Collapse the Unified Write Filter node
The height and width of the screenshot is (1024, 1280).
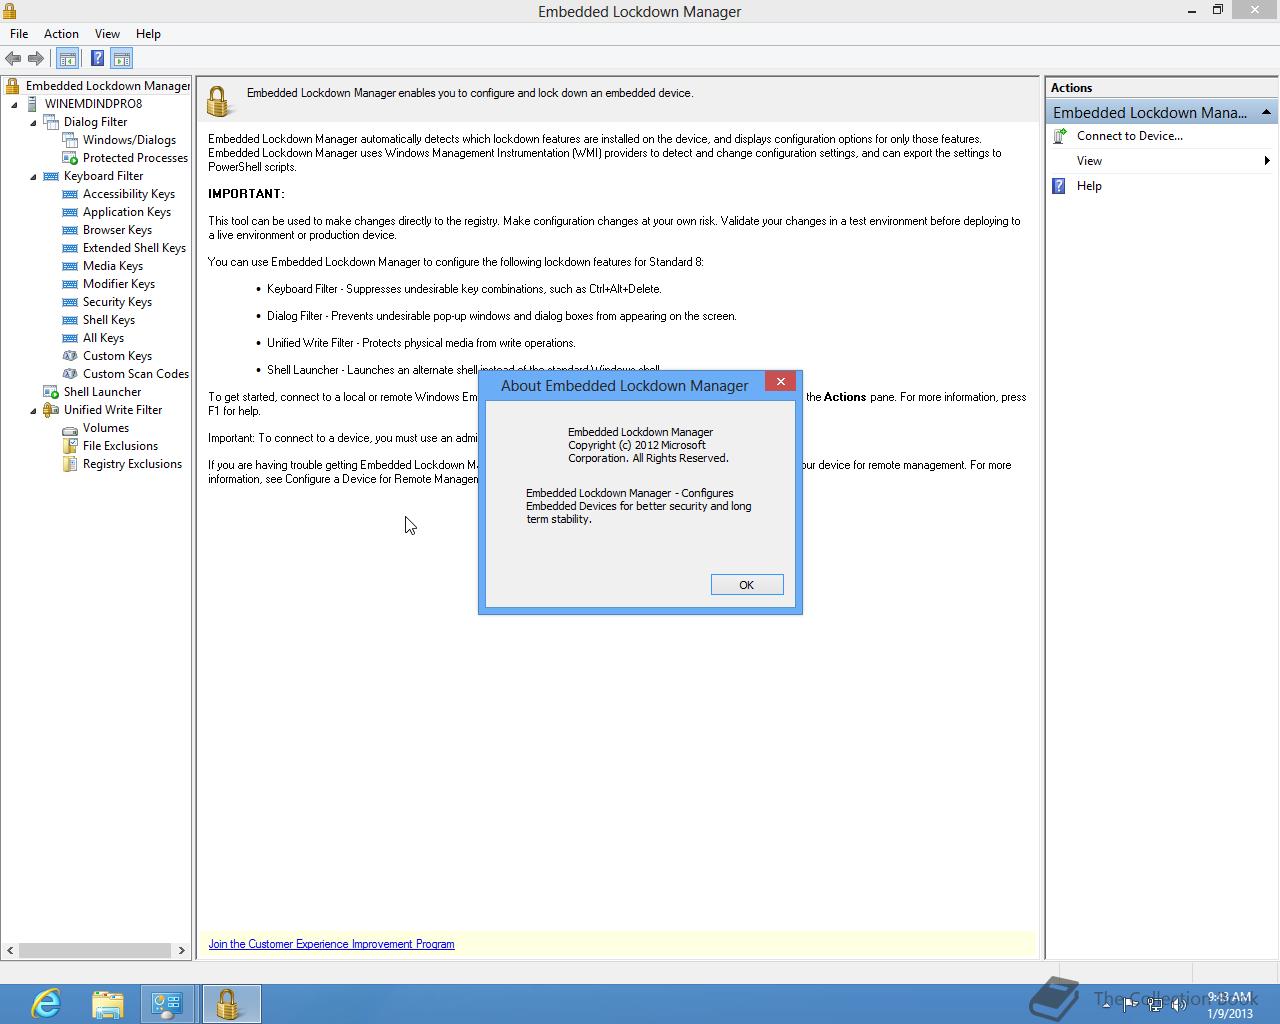point(33,410)
